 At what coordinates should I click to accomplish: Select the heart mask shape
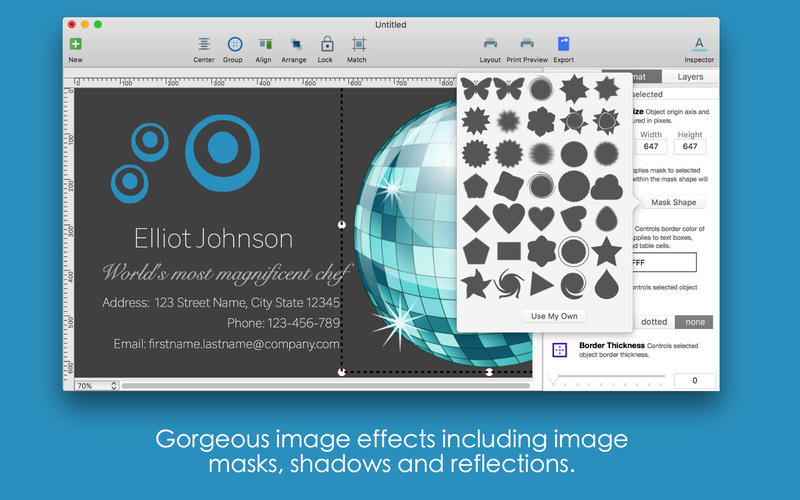tap(509, 218)
